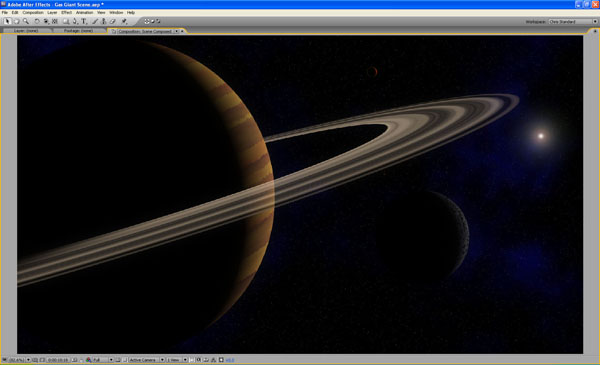Image resolution: width=600 pixels, height=365 pixels.
Task: Select the Hand tool
Action: coord(16,21)
